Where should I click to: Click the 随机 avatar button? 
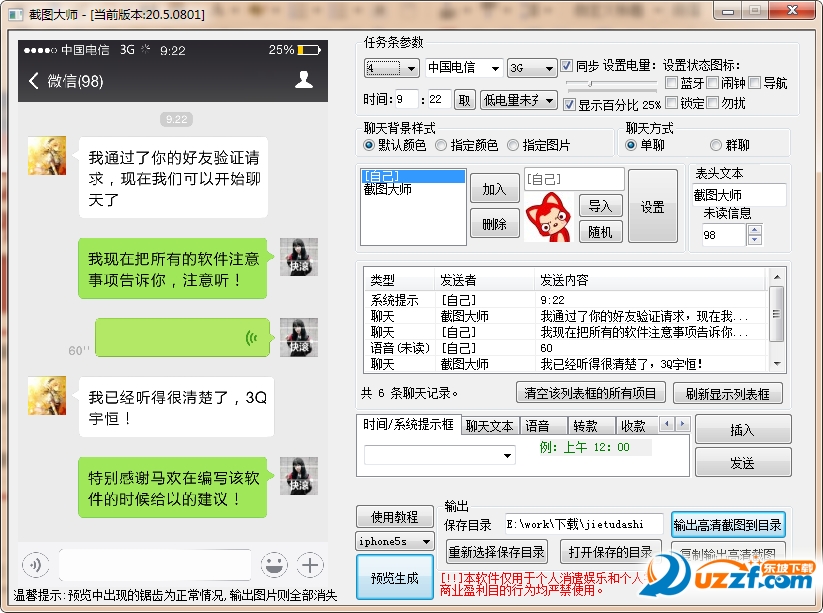pyautogui.click(x=600, y=231)
